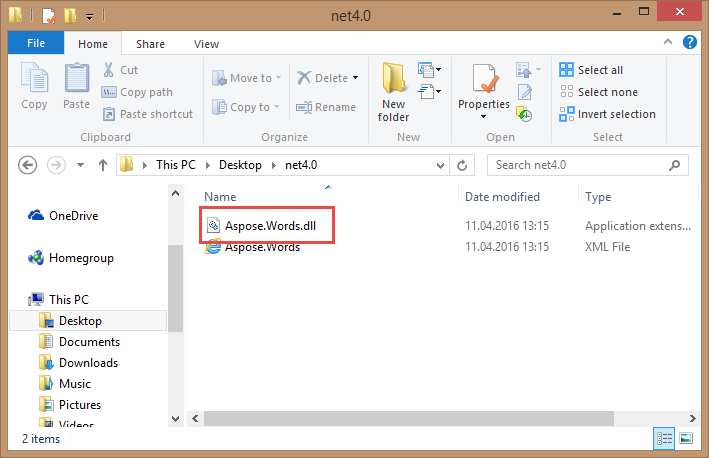
Task: Open Homegroup in the navigation pane
Action: point(71,258)
